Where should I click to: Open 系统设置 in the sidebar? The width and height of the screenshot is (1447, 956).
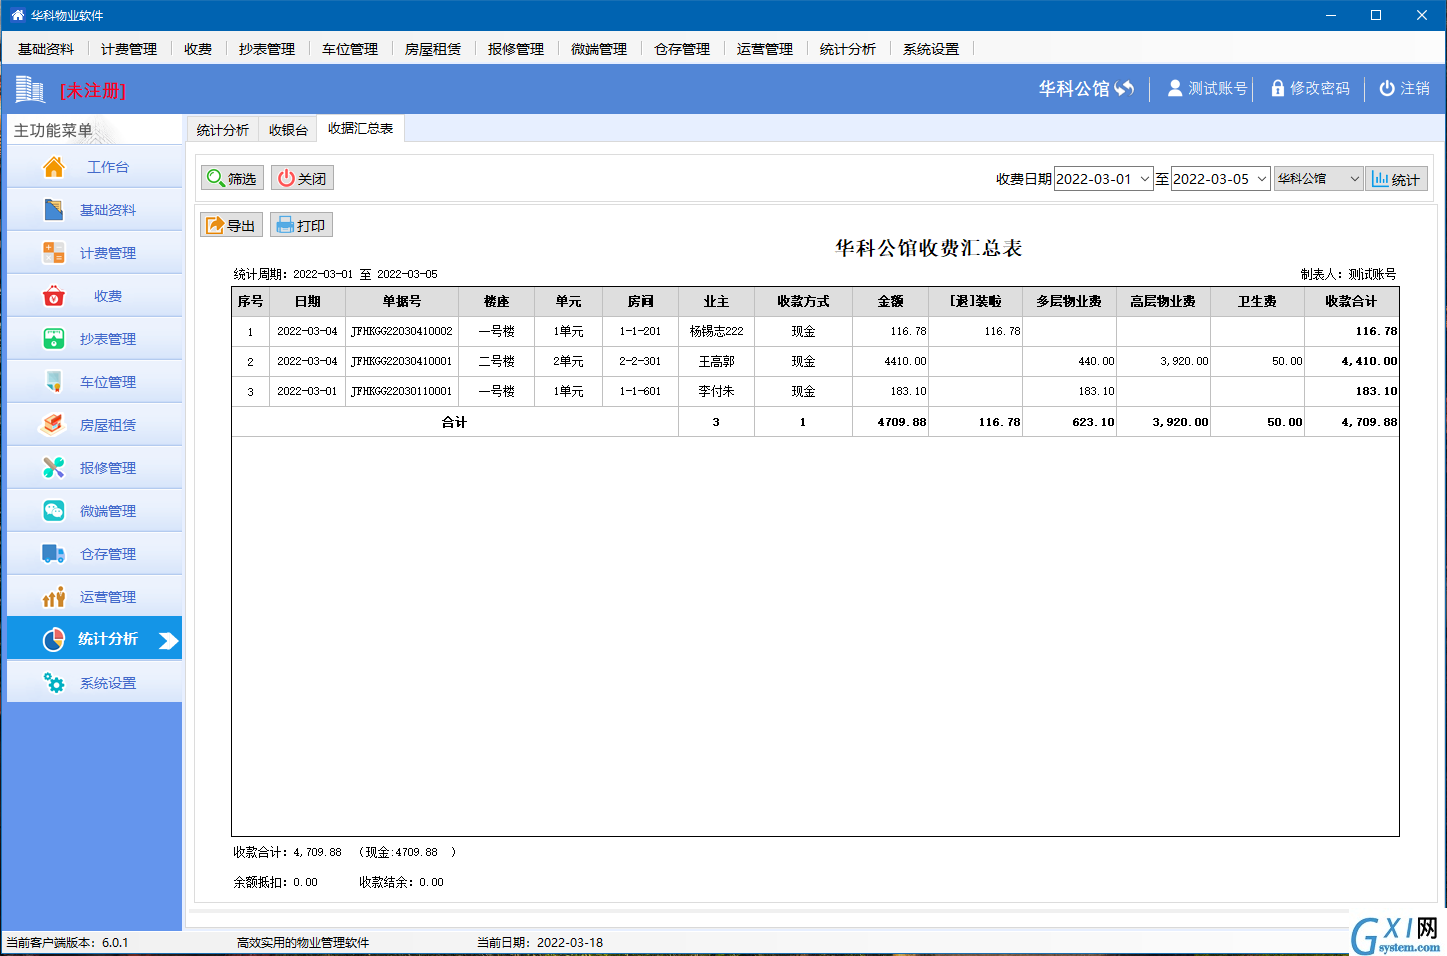coord(94,683)
